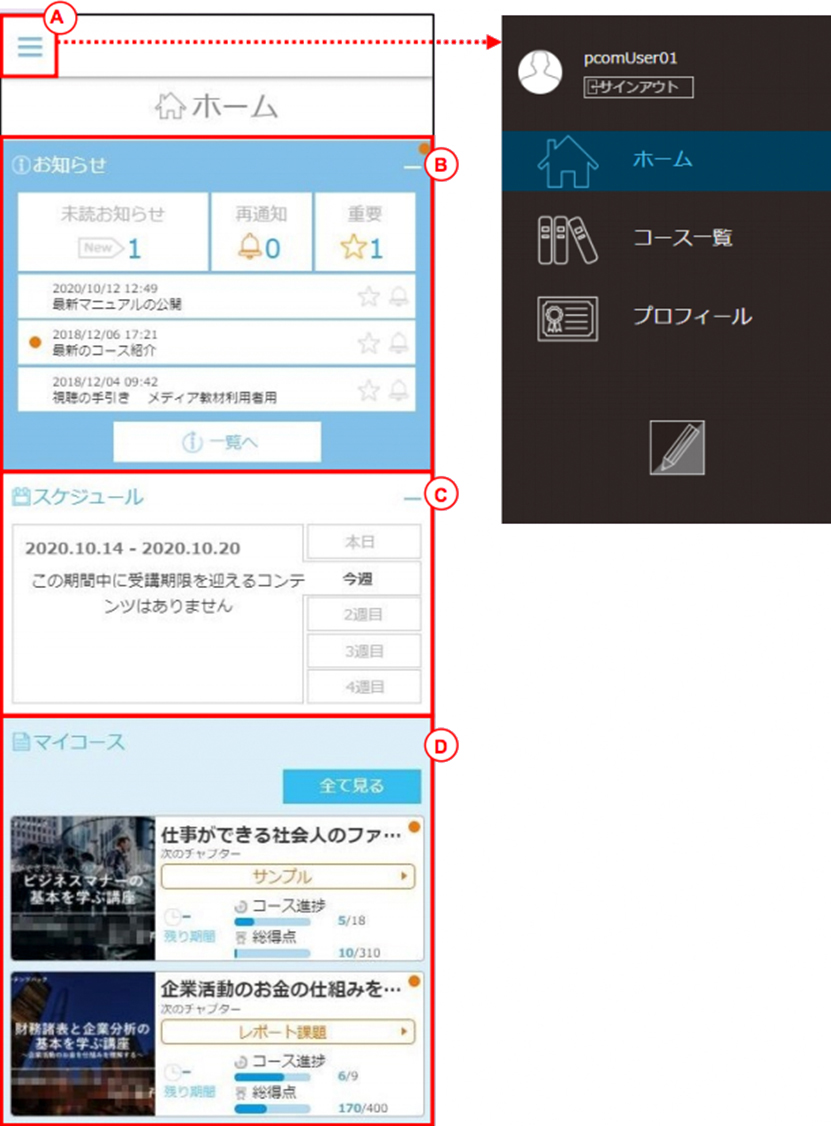Select ホーム in the side menu
The height and width of the screenshot is (1126, 831).
(667, 160)
